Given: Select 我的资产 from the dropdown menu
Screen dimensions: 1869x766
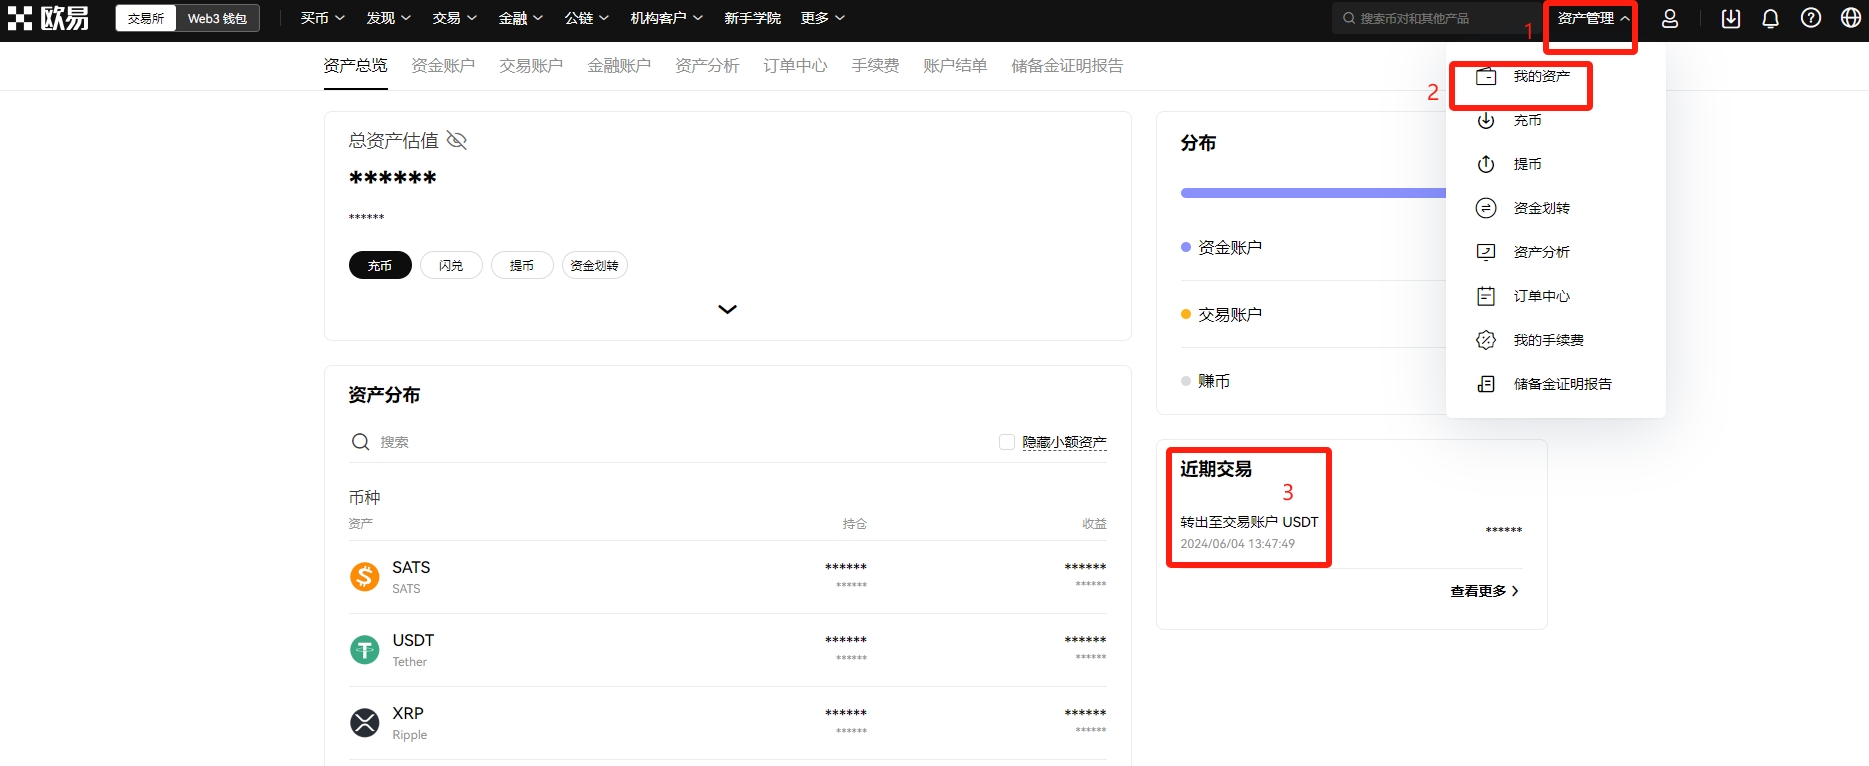Looking at the screenshot, I should point(1540,77).
